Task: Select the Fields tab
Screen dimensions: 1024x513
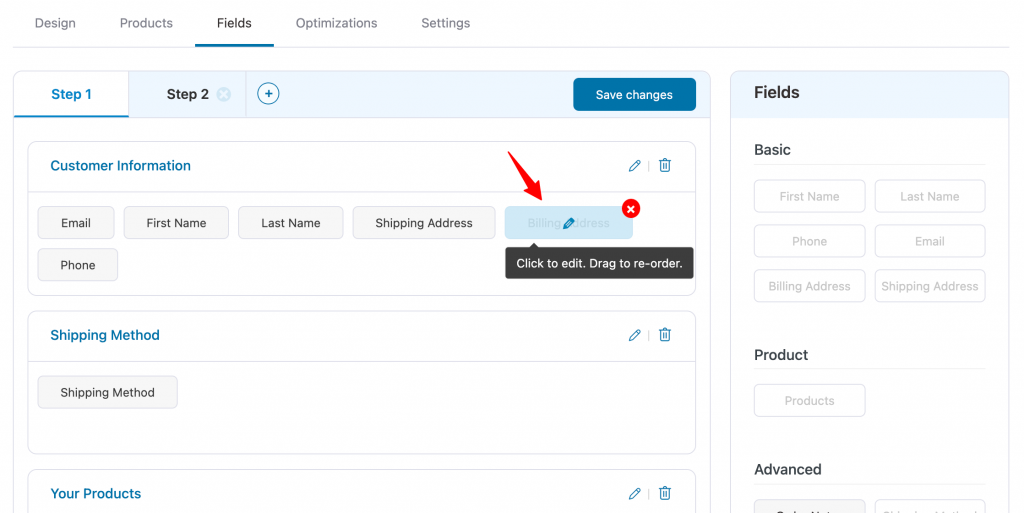Action: click(x=234, y=23)
